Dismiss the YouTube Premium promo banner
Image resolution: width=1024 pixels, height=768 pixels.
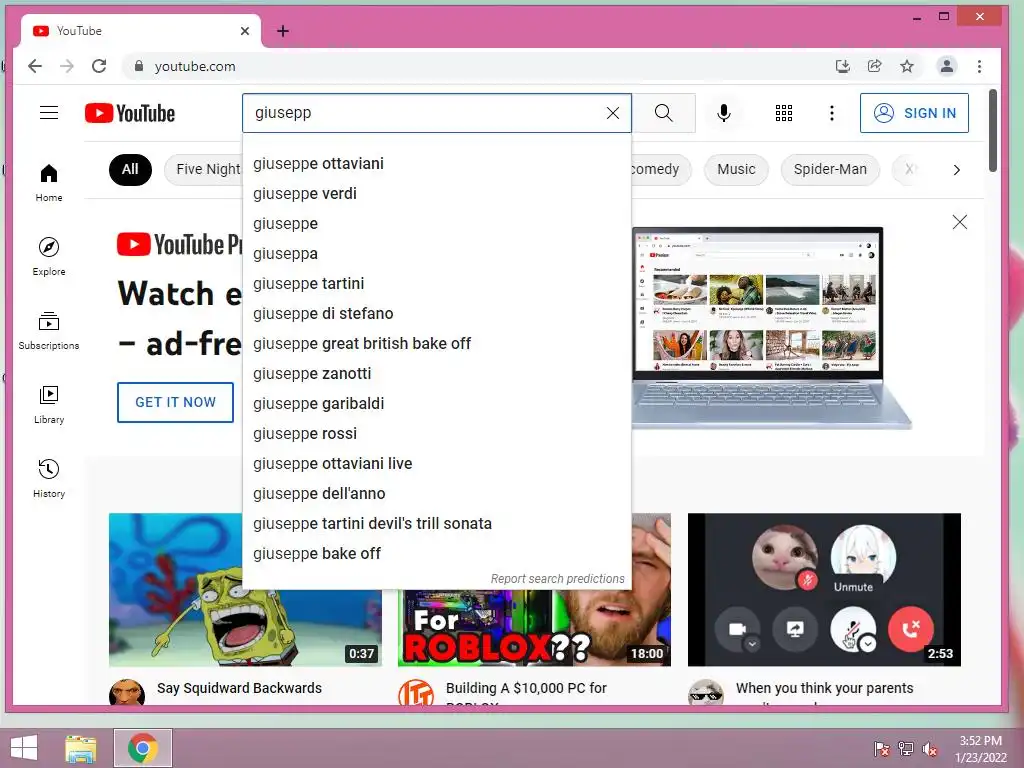pyautogui.click(x=959, y=222)
